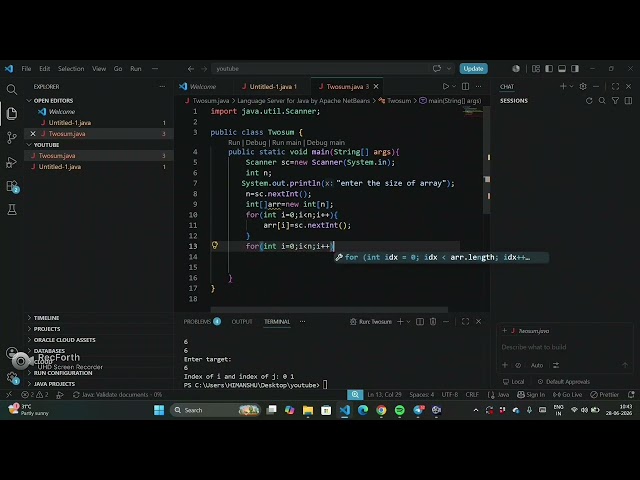
Task: Select the for idx loop suggestion
Action: point(441,257)
